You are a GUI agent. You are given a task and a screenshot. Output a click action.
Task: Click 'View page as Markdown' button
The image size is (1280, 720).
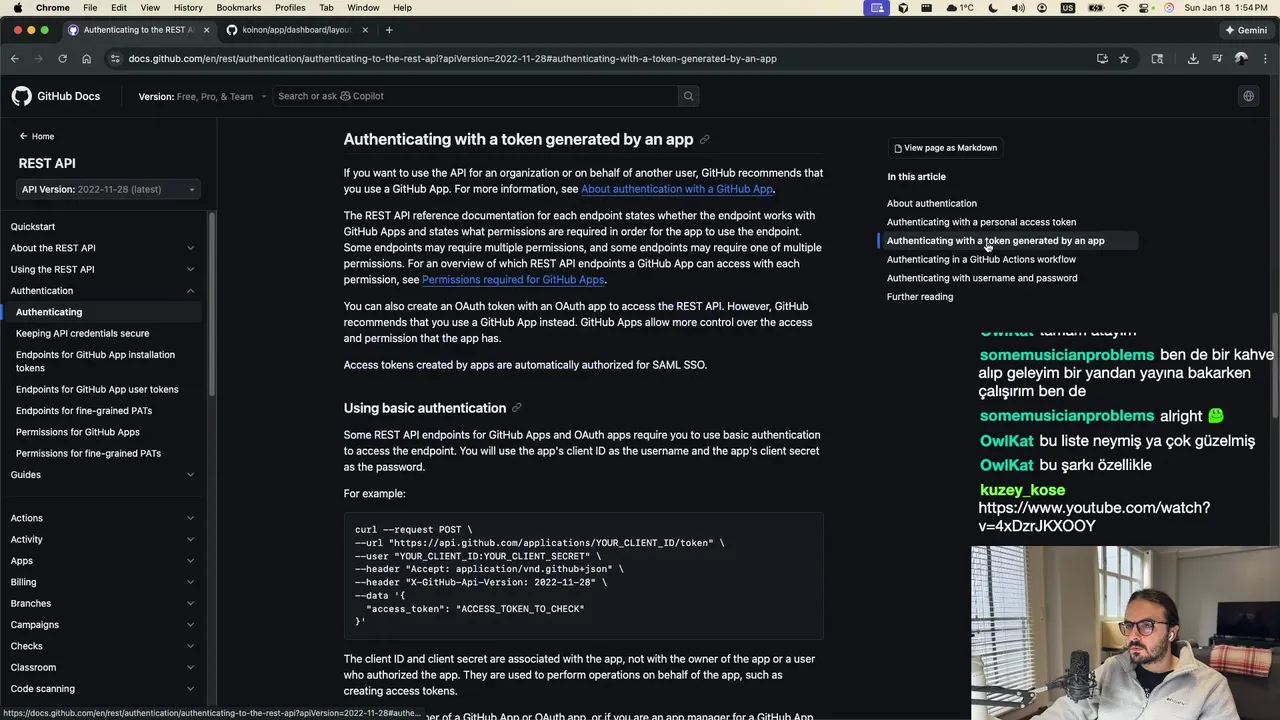point(945,148)
